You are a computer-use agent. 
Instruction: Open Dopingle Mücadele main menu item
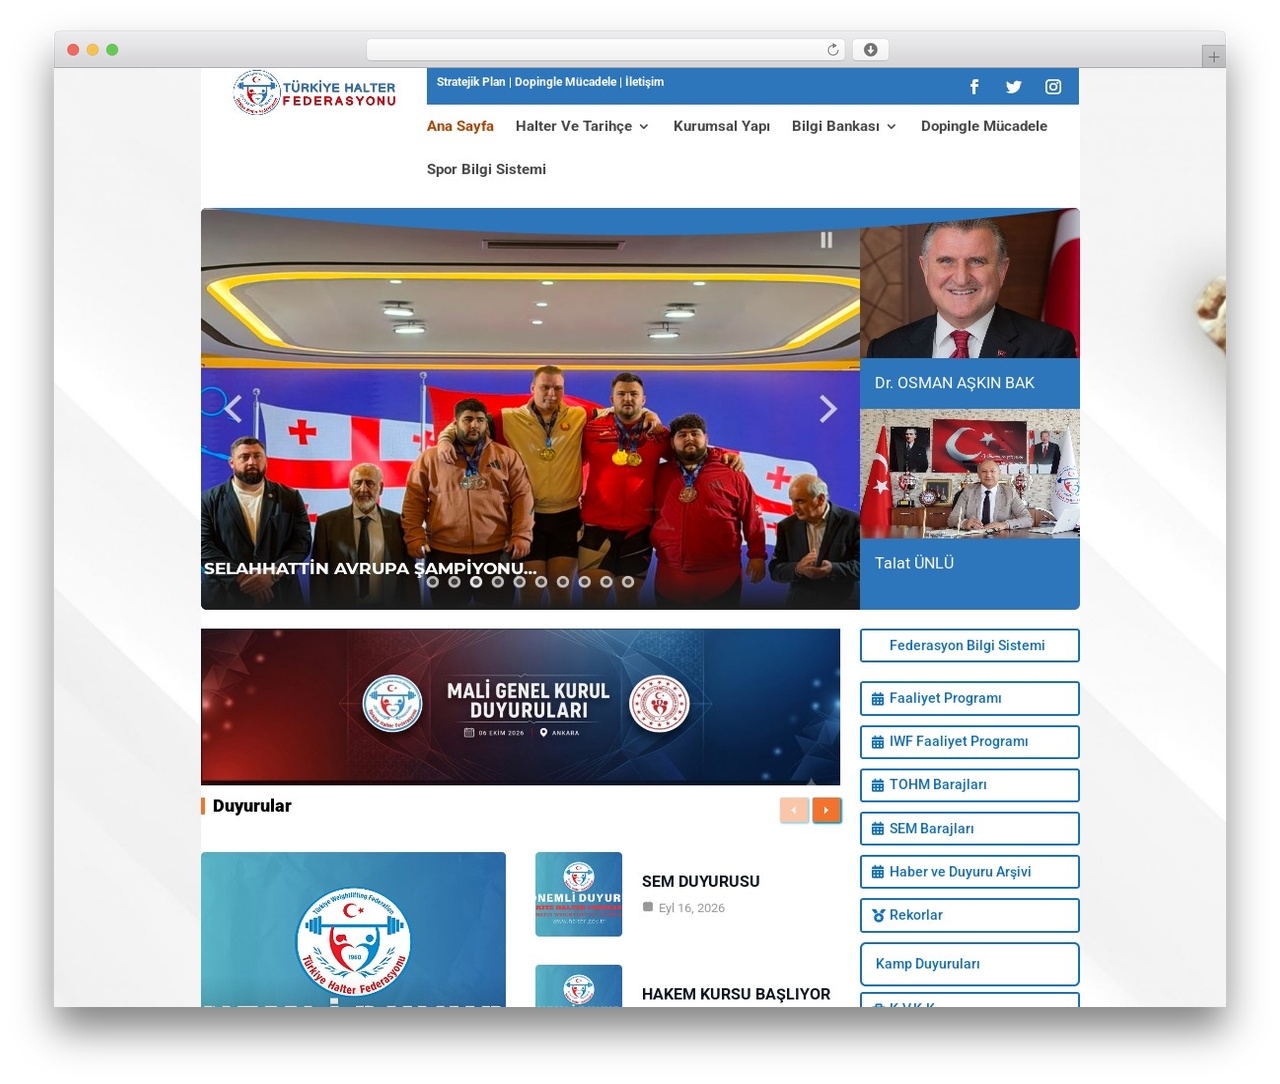pos(984,126)
